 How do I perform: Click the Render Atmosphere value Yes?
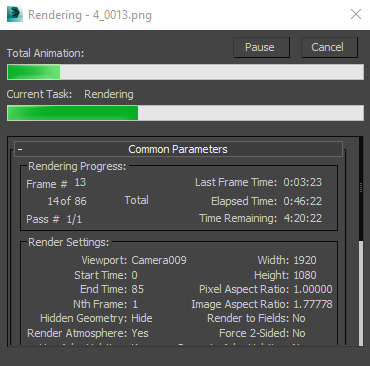pos(140,333)
